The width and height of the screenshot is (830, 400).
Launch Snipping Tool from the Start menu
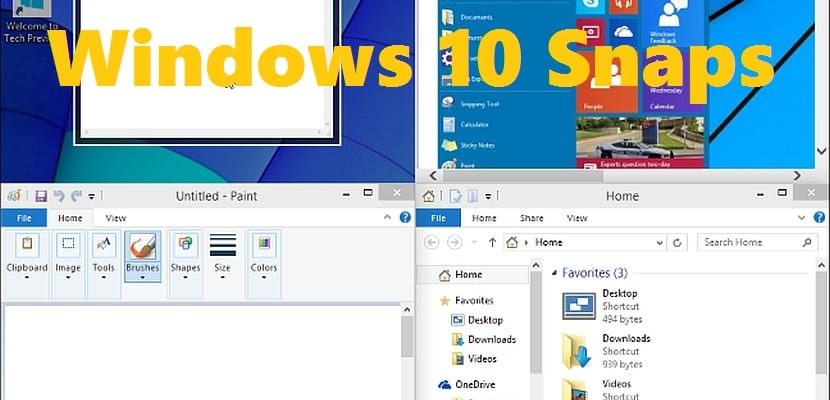tap(471, 104)
